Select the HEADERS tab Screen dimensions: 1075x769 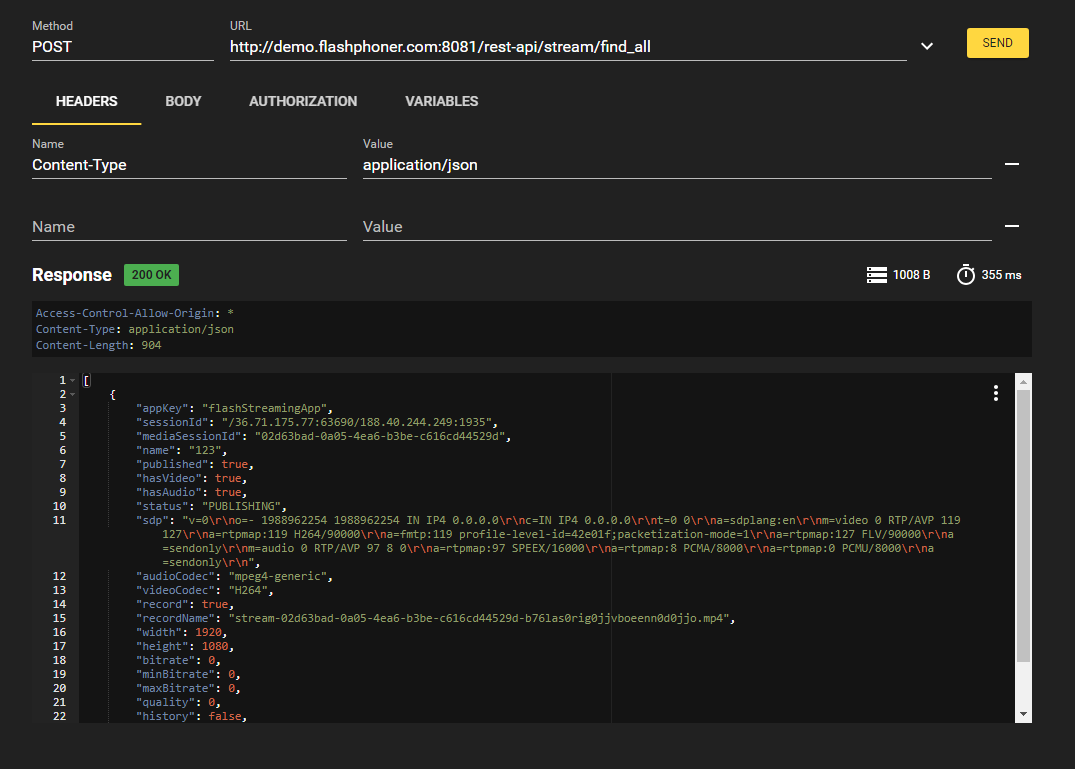(86, 101)
